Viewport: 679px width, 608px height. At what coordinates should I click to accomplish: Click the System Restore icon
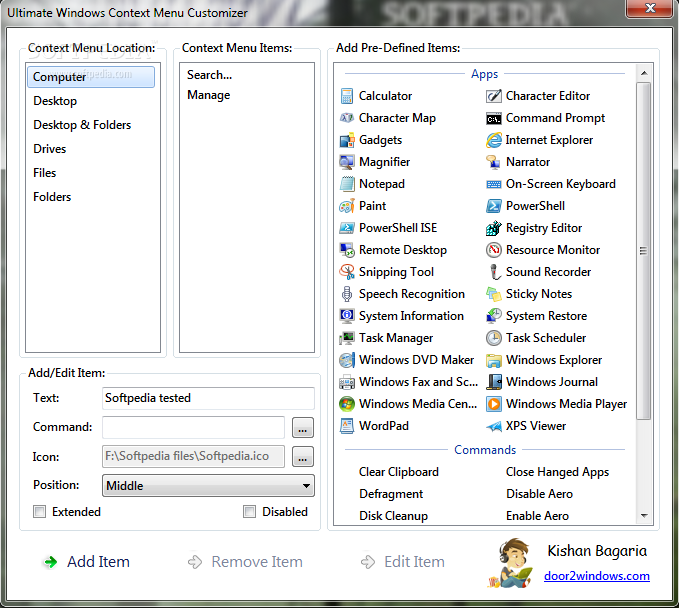[x=494, y=316]
